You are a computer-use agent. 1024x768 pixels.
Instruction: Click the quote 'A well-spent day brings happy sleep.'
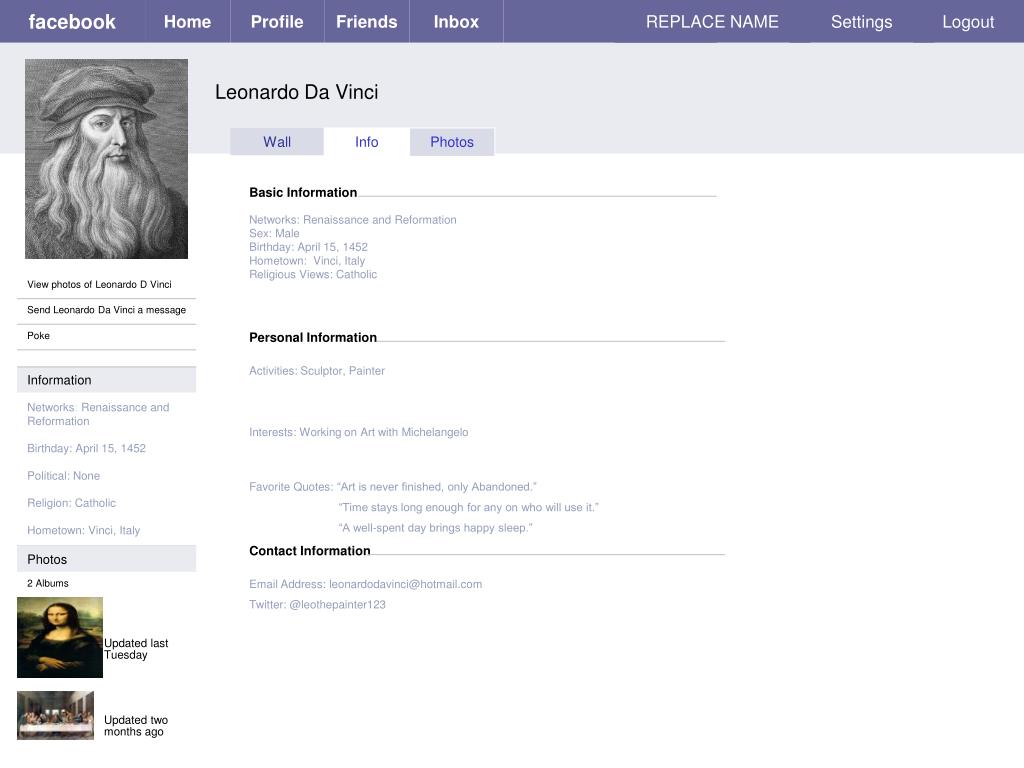pyautogui.click(x=436, y=528)
